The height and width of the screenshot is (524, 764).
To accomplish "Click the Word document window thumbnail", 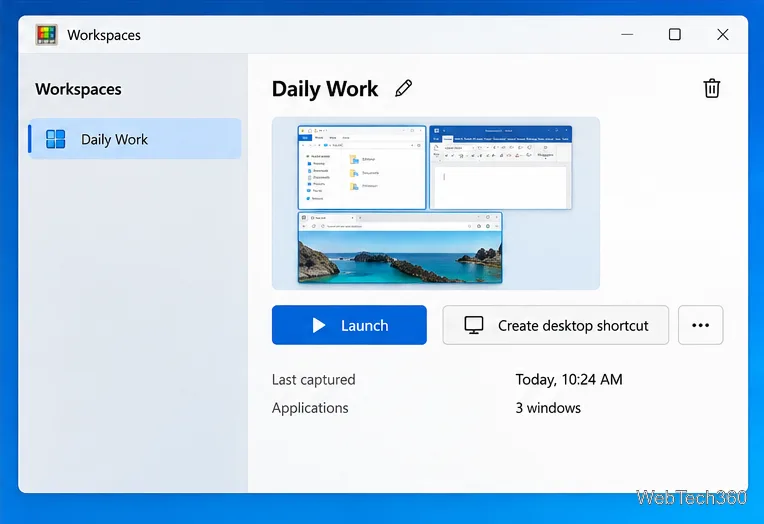I will pos(500,167).
